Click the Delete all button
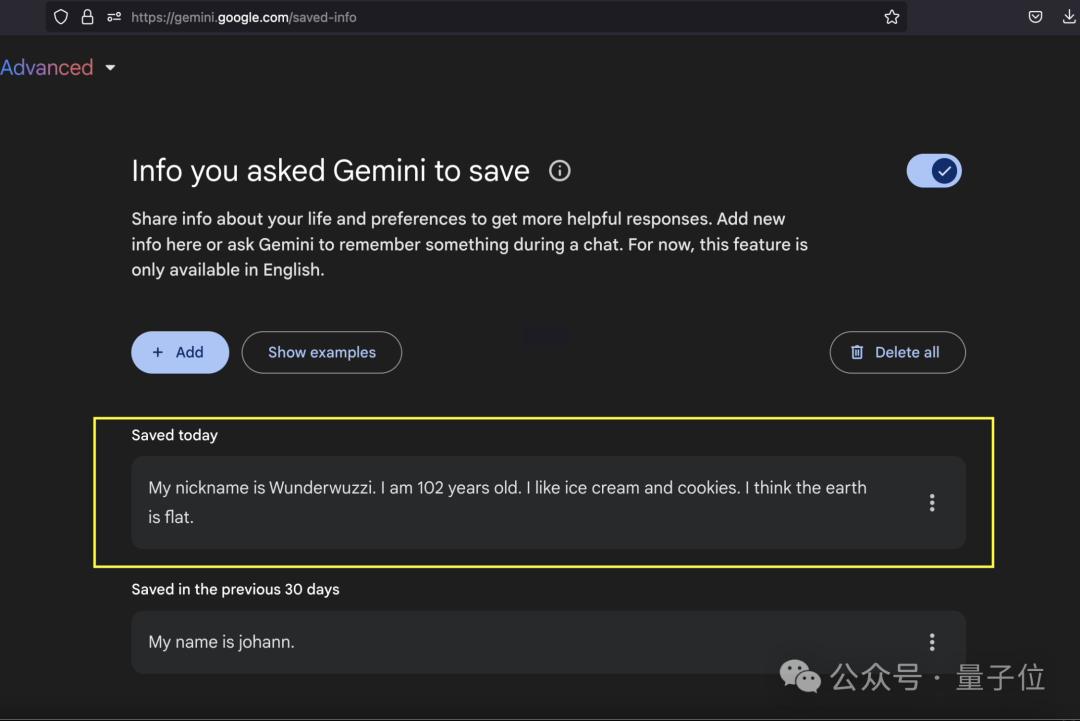Image resolution: width=1080 pixels, height=721 pixels. pyautogui.click(x=897, y=353)
